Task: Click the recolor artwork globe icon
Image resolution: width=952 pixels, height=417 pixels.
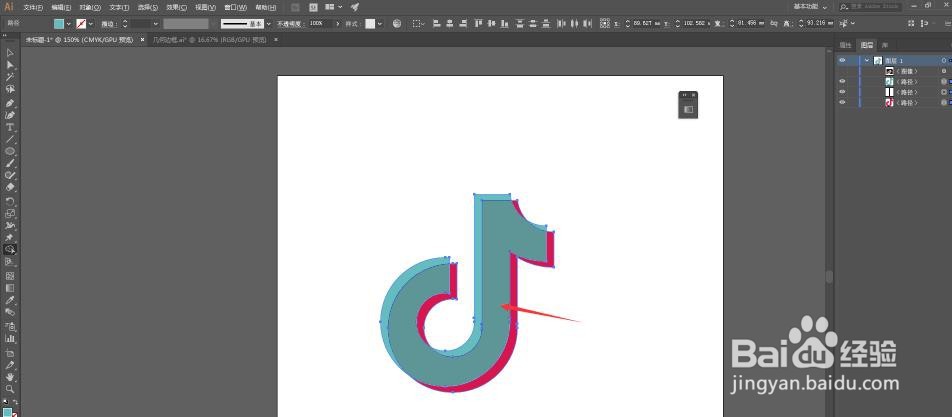Action: (397, 23)
